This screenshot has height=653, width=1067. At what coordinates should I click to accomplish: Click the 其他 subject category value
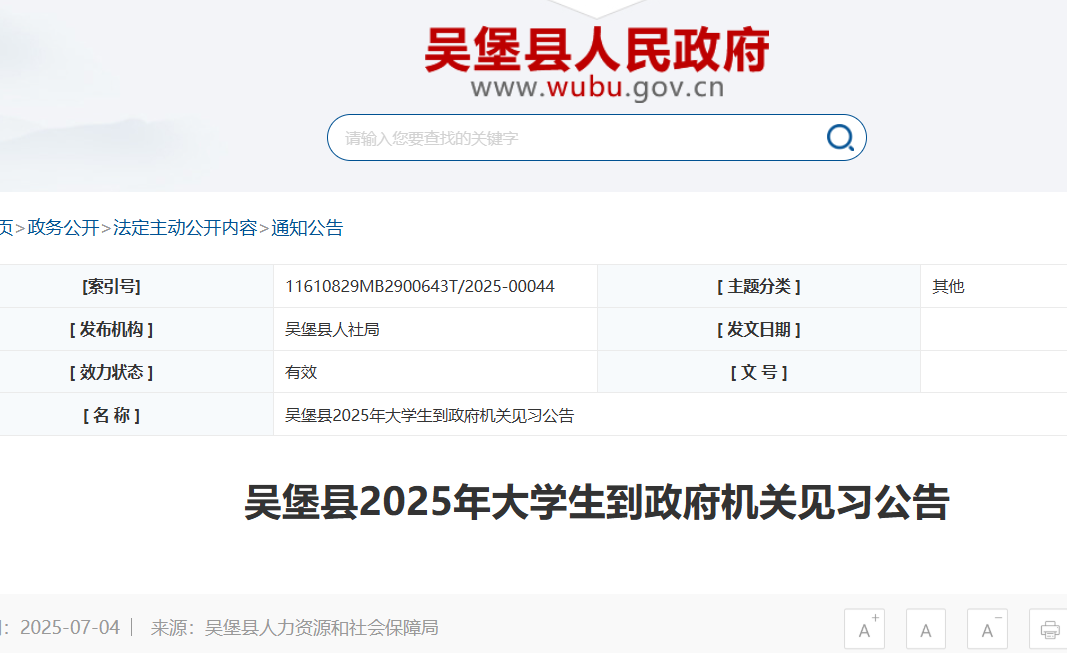point(948,286)
